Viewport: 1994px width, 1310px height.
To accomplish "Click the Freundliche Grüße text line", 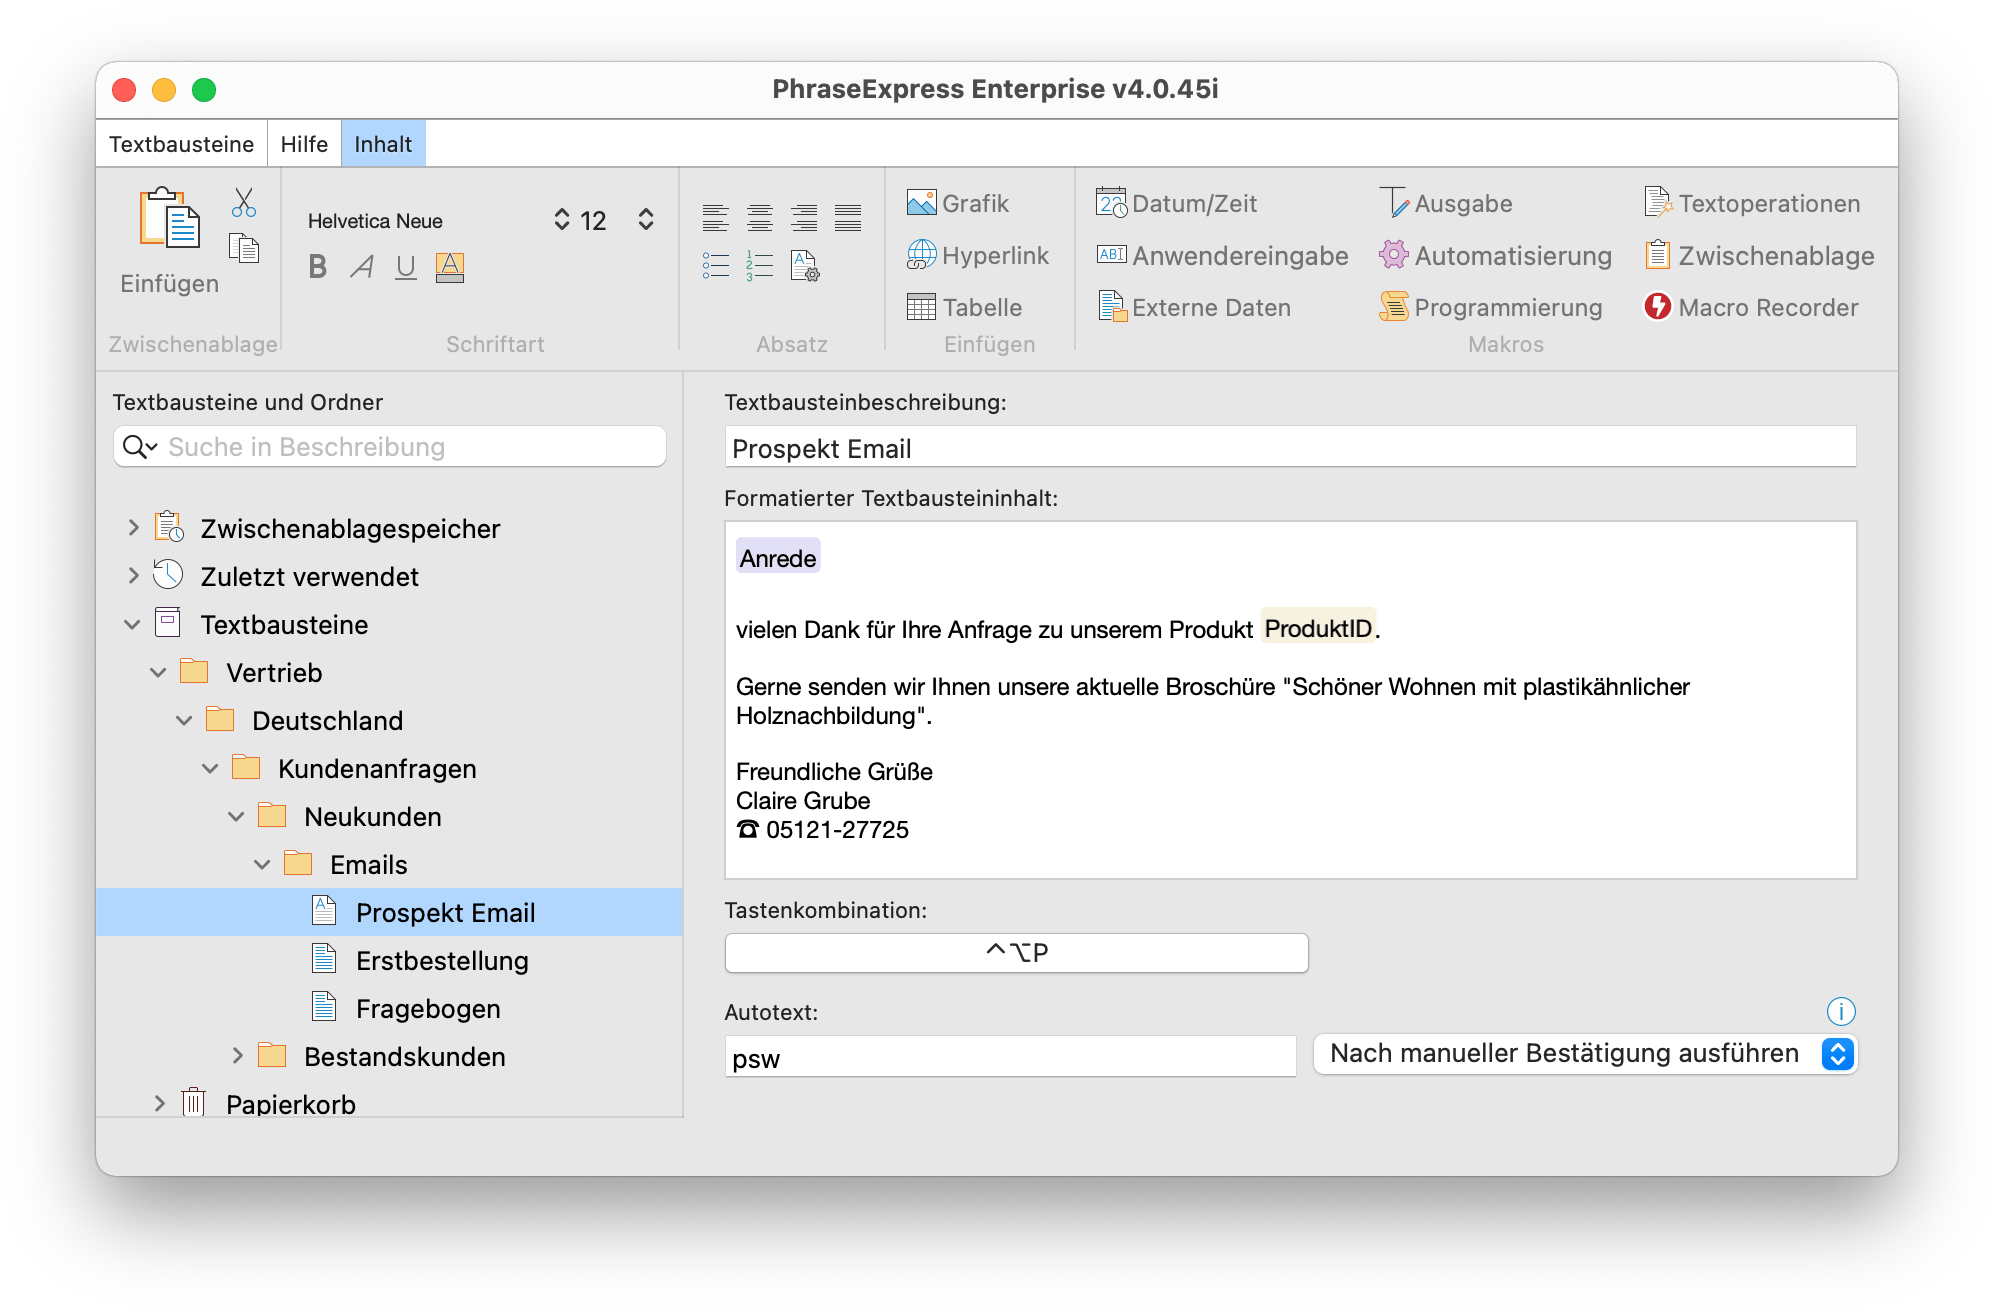I will coord(834,772).
